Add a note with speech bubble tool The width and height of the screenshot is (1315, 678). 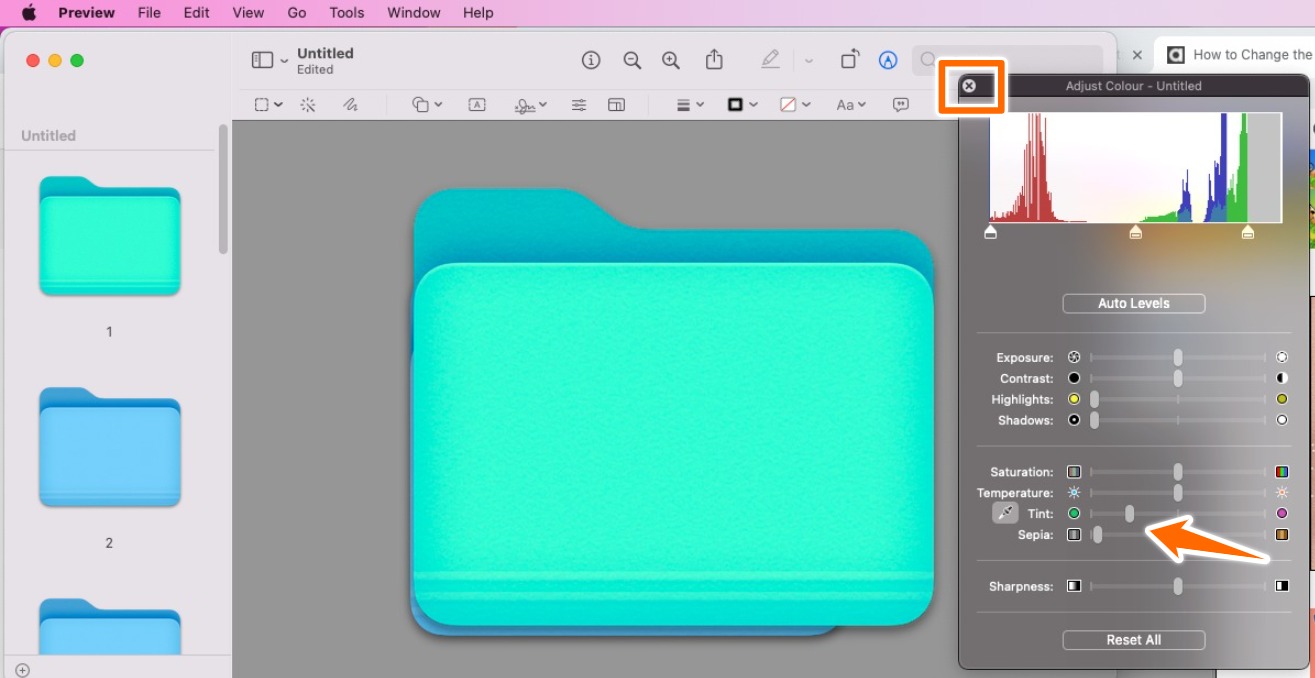coord(901,104)
